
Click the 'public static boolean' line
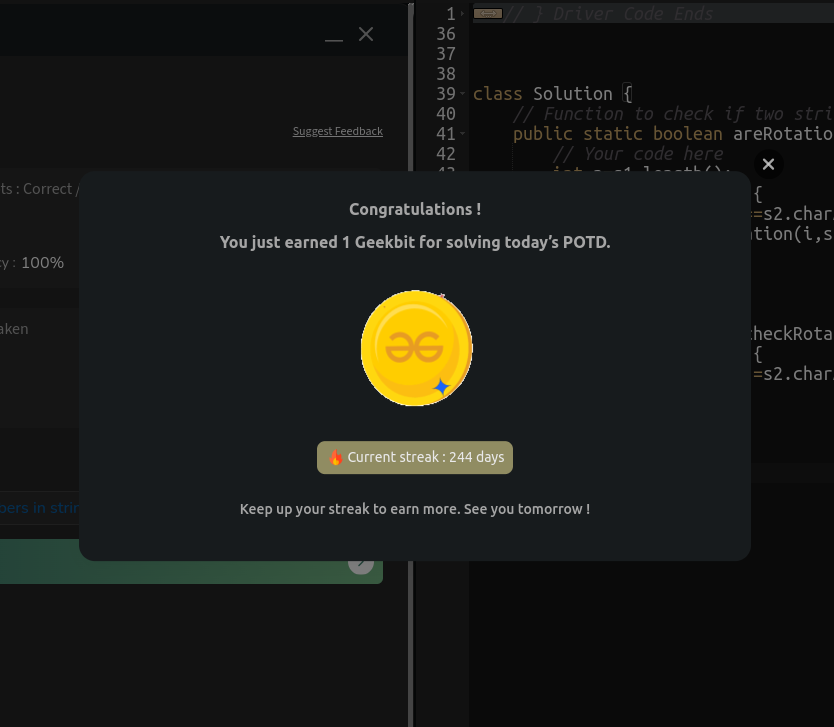(x=673, y=134)
